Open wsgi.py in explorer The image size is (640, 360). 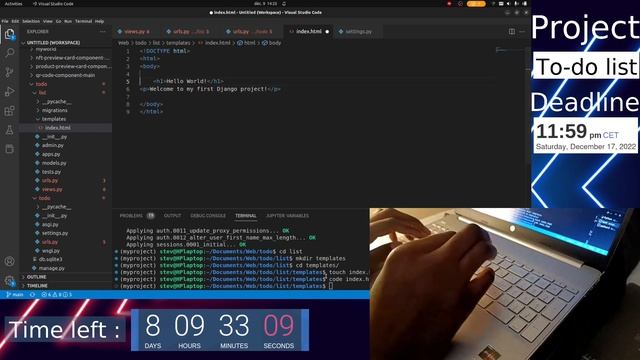(x=51, y=251)
